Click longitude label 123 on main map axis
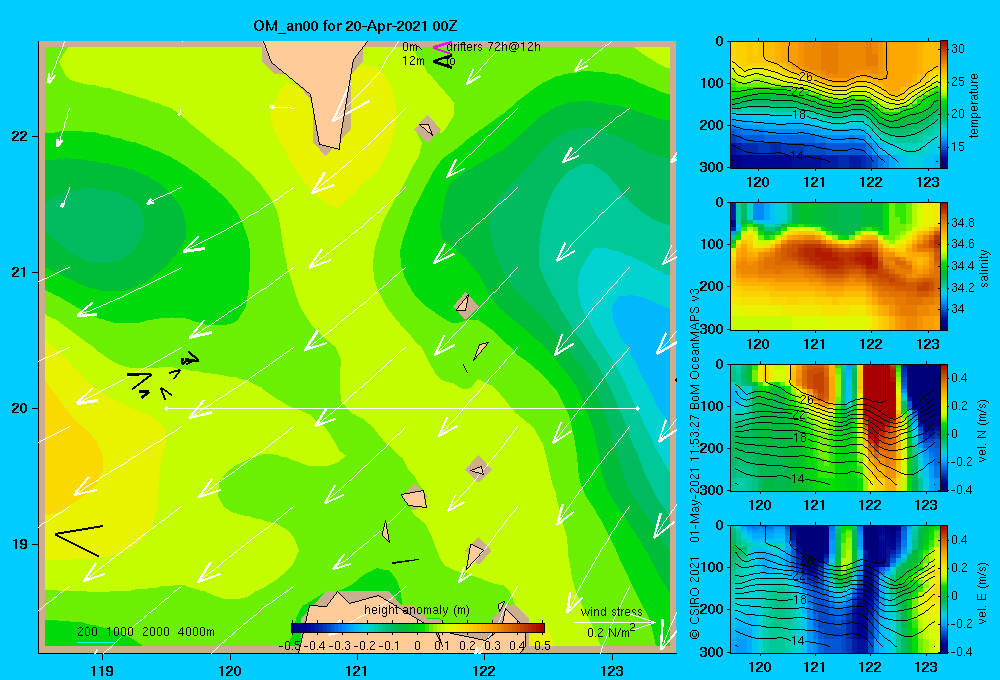 pyautogui.click(x=612, y=670)
